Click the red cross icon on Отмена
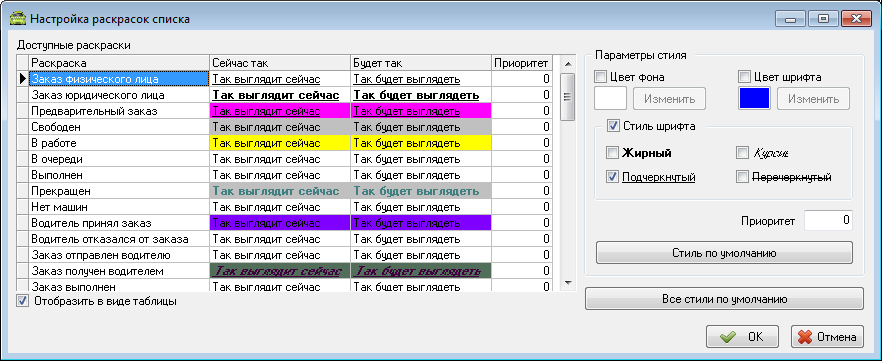Viewport: 883px width, 361px height. [806, 337]
